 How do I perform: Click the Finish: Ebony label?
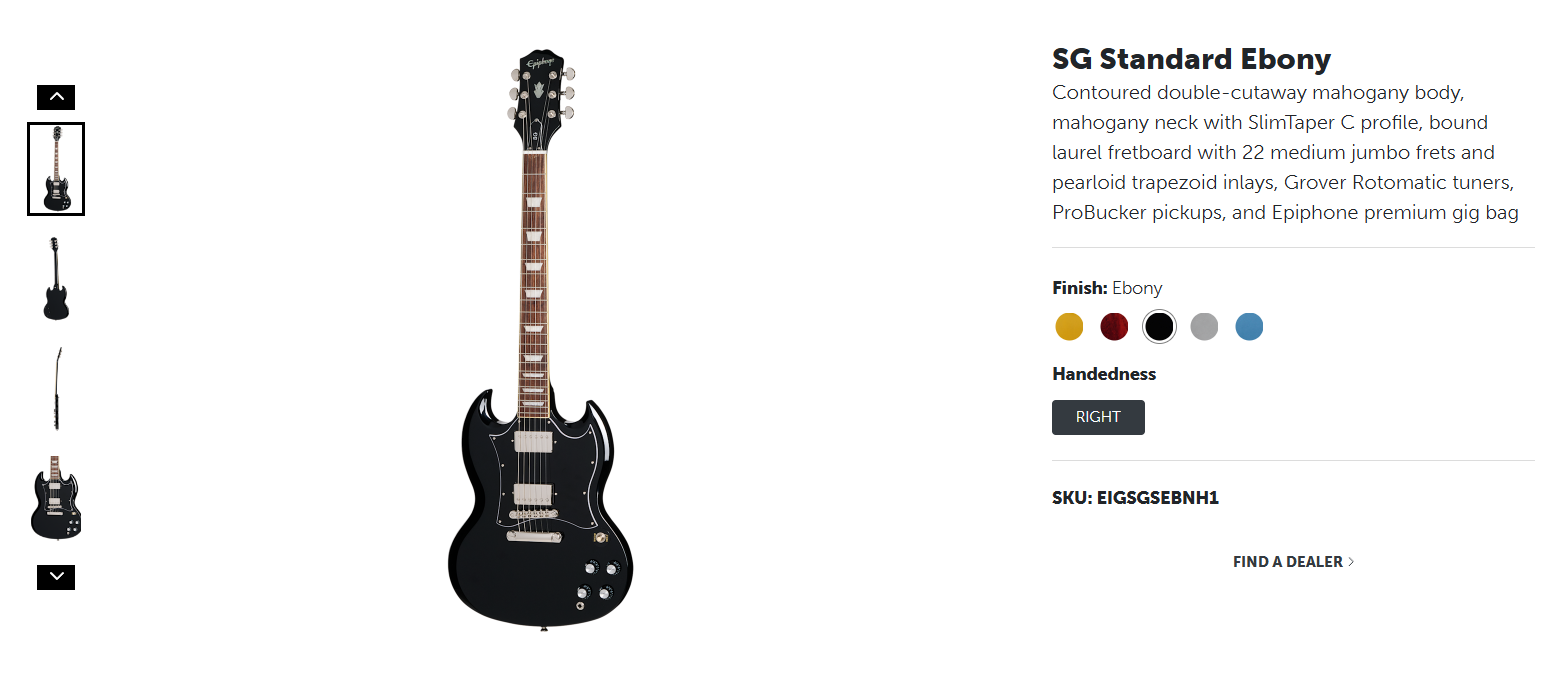(x=1107, y=288)
